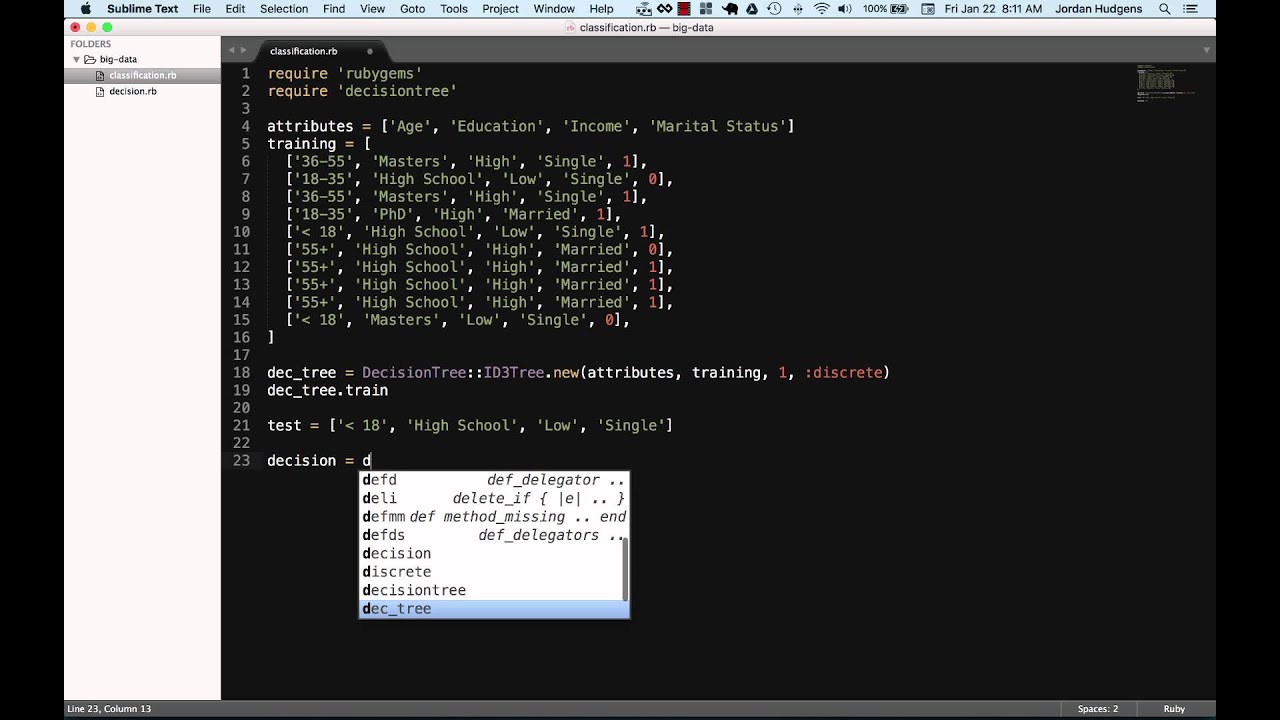1280x720 pixels.
Task: Place cursor on the require 'decisiontree' line
Action: tap(361, 91)
